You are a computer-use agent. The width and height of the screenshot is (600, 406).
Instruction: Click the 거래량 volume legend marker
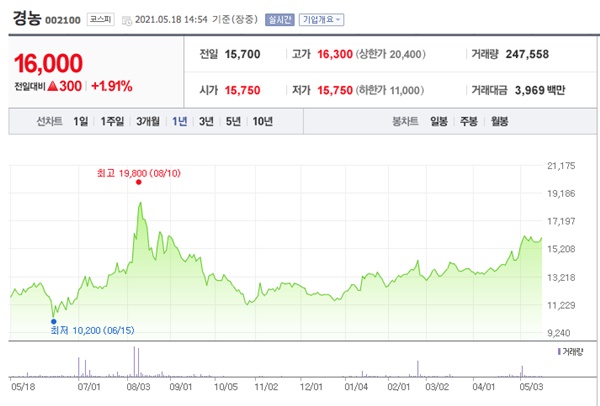point(559,351)
